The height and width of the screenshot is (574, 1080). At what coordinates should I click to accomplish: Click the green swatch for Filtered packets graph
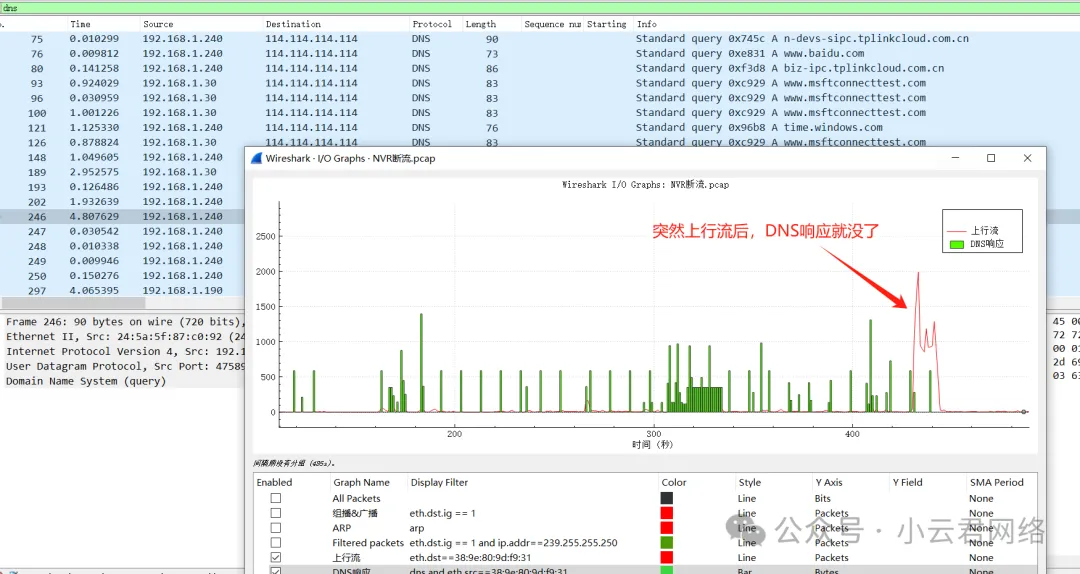coord(667,543)
